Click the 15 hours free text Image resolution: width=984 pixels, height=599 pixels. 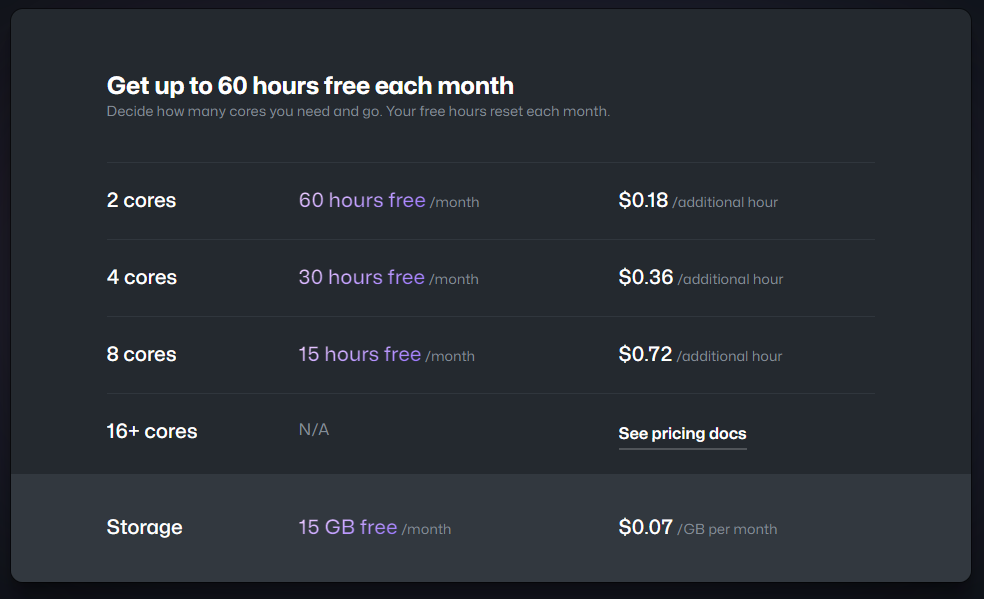pos(359,354)
